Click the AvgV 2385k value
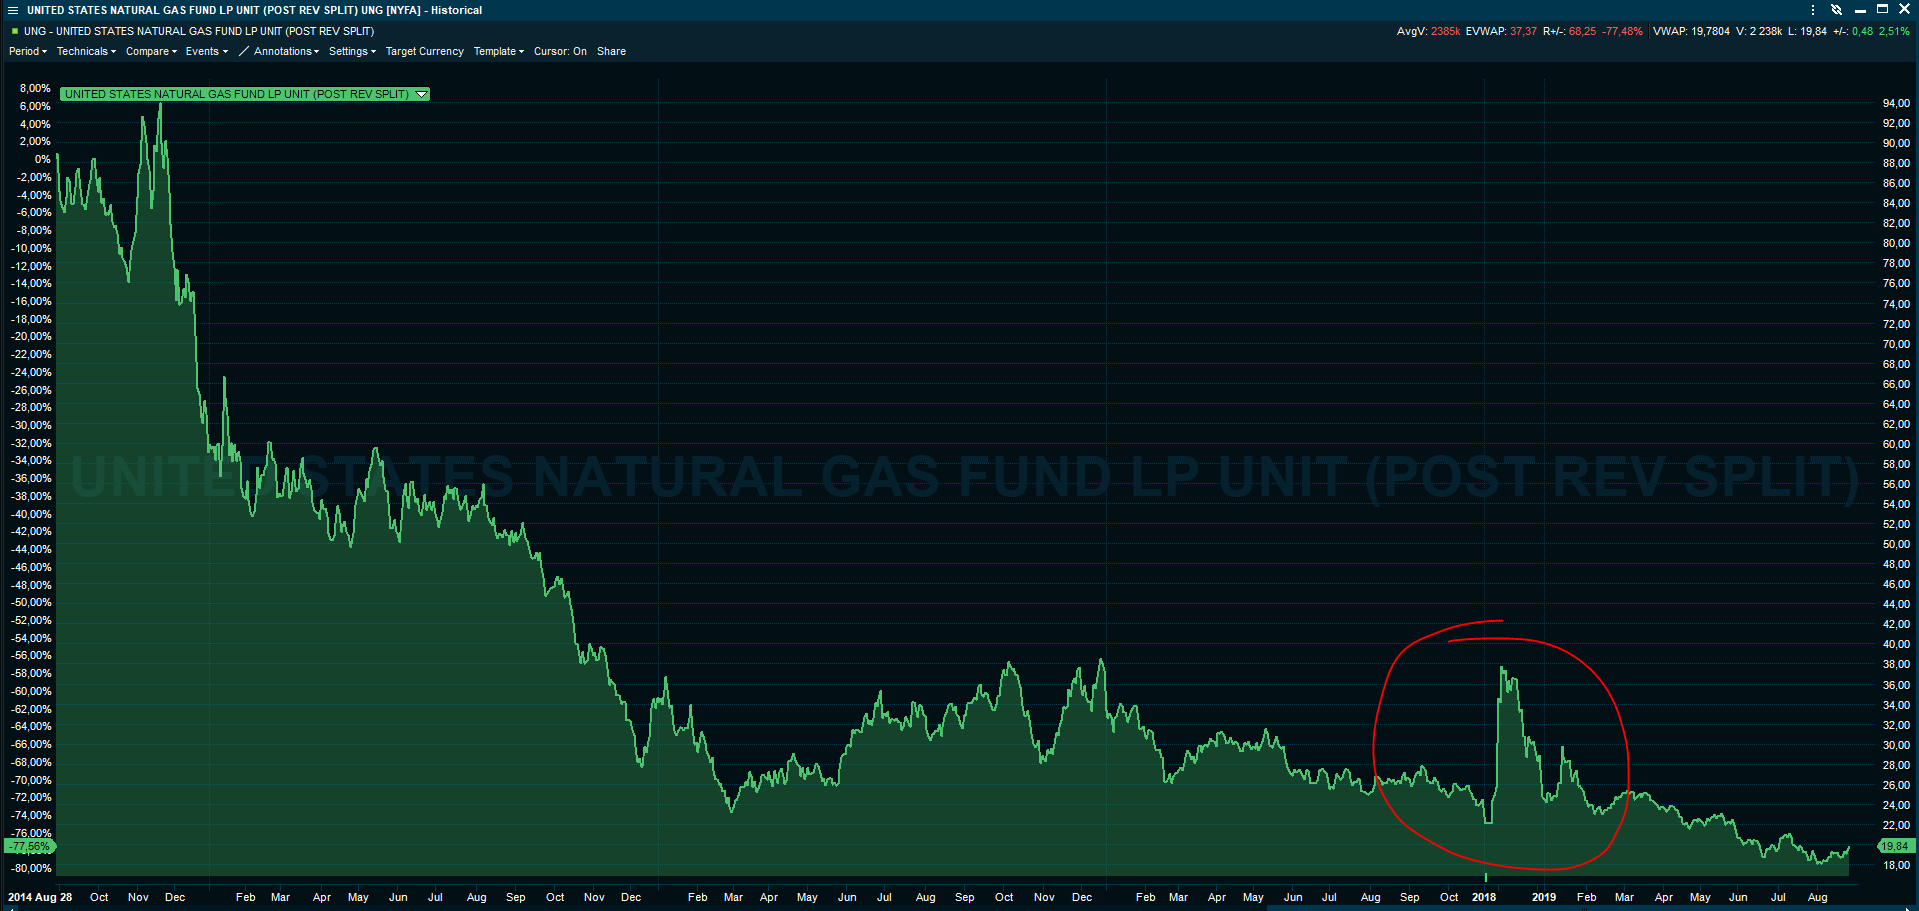This screenshot has width=1919, height=911. click(x=1429, y=31)
